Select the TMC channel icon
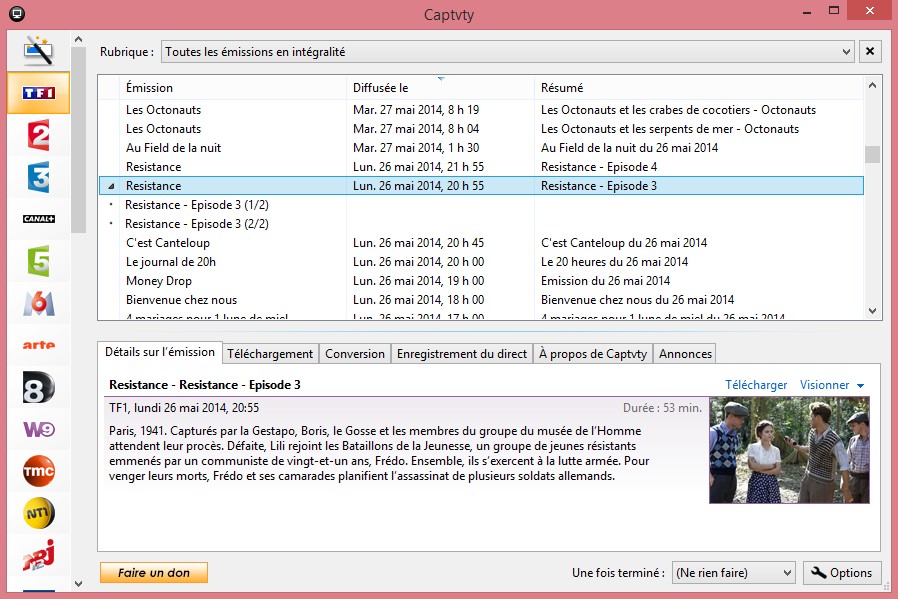This screenshot has height=599, width=898. click(38, 471)
